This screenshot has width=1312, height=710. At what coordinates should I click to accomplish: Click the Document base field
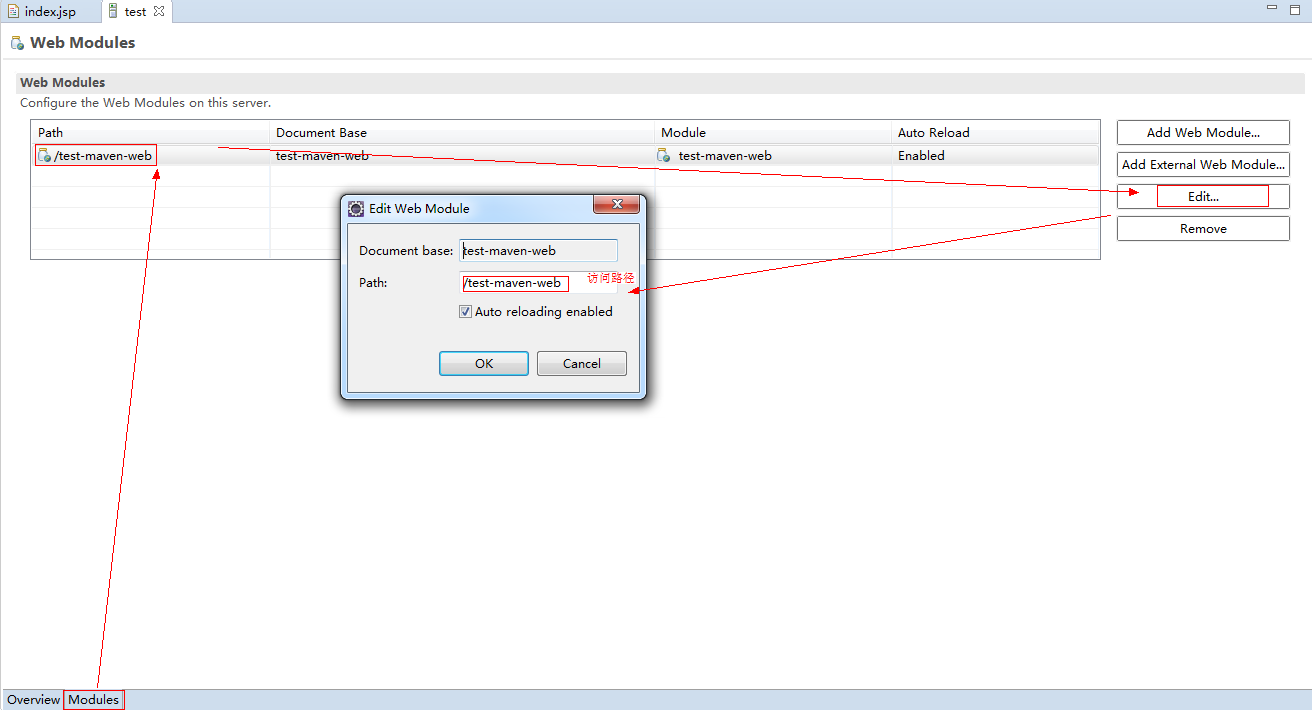click(x=538, y=251)
